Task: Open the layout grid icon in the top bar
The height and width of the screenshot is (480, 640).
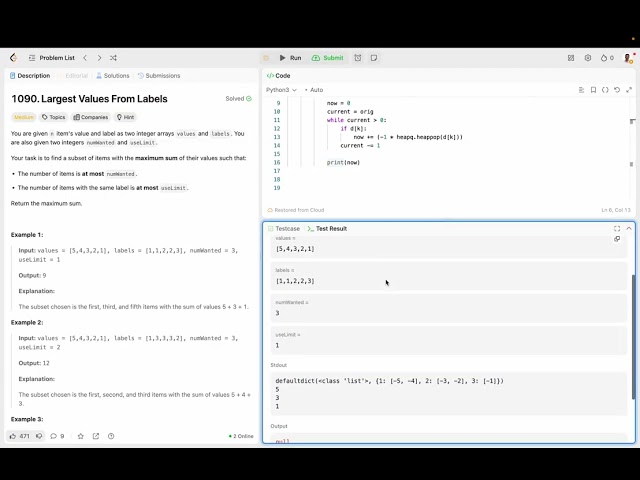Action: (571, 58)
